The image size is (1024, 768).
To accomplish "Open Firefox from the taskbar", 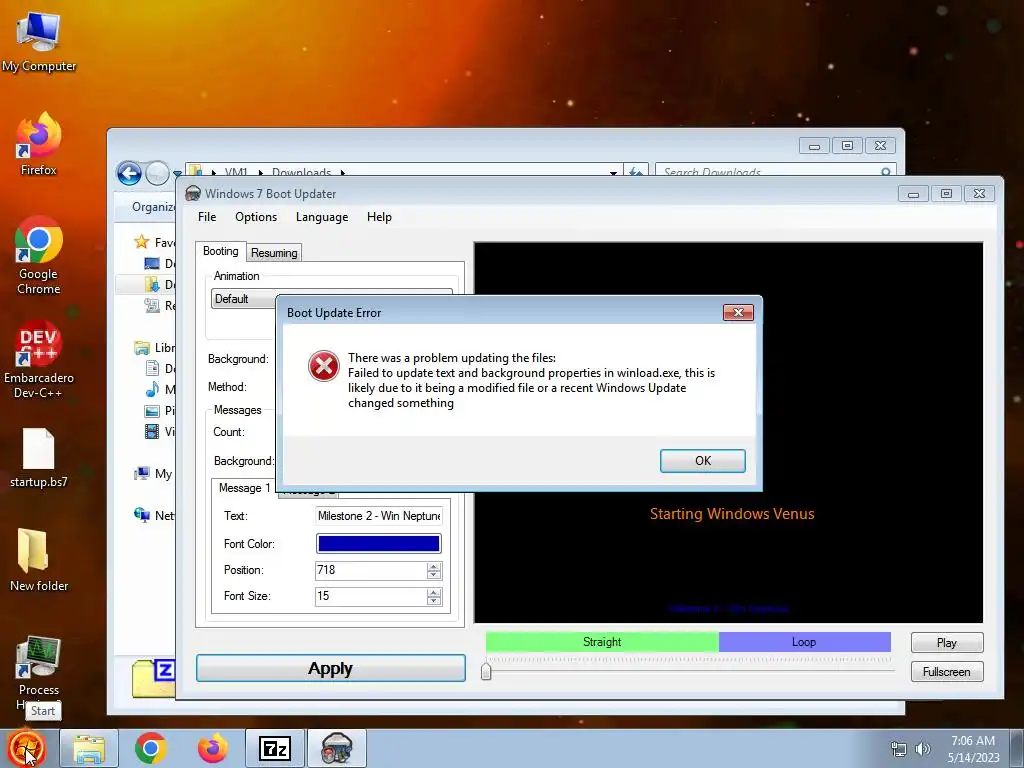I will (212, 748).
